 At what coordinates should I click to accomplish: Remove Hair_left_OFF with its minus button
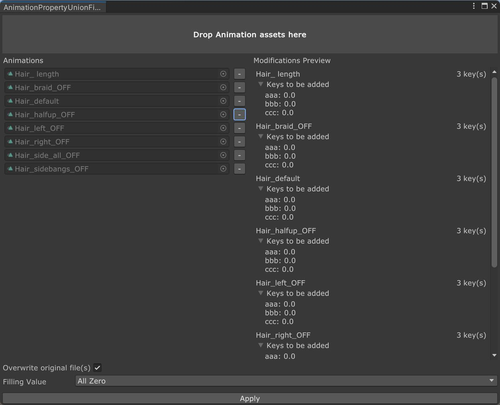pyautogui.click(x=239, y=128)
